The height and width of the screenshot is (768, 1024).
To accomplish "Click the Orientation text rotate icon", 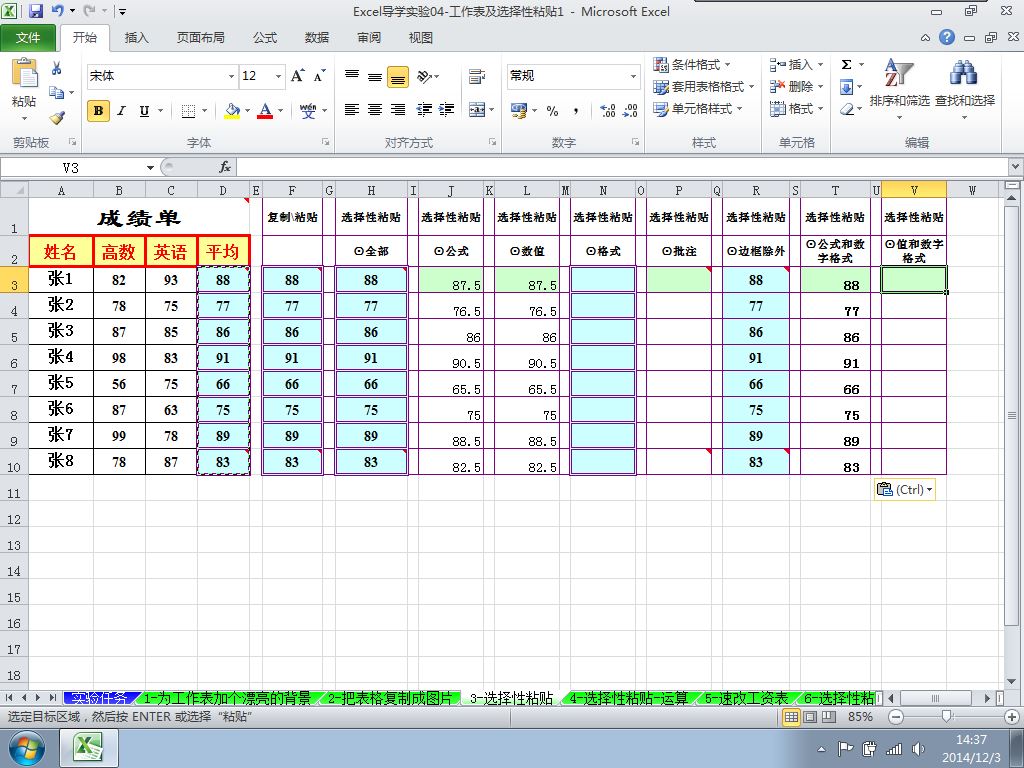I will [x=424, y=76].
